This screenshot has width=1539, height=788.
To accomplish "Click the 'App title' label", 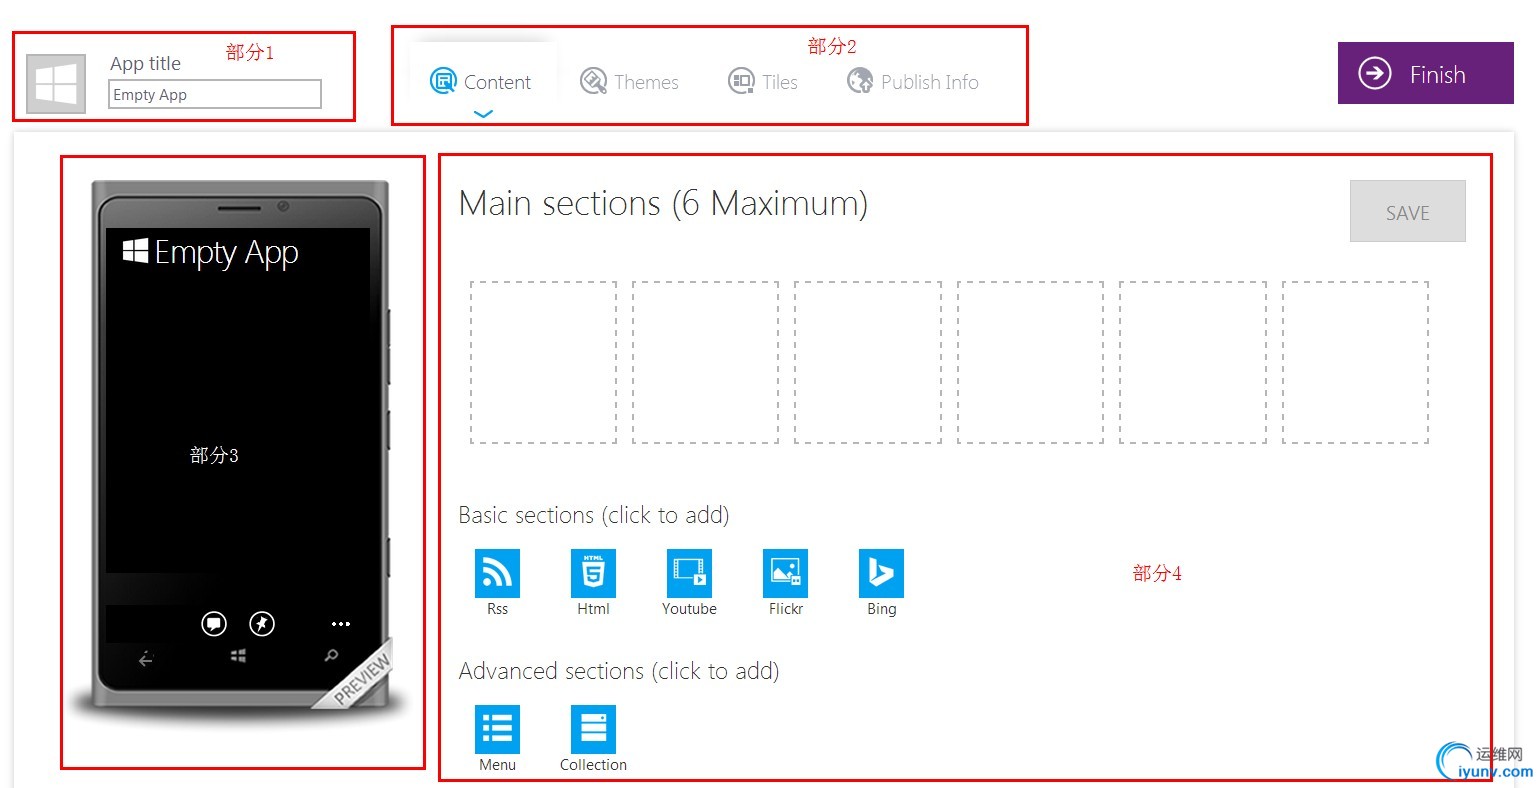I will (145, 63).
